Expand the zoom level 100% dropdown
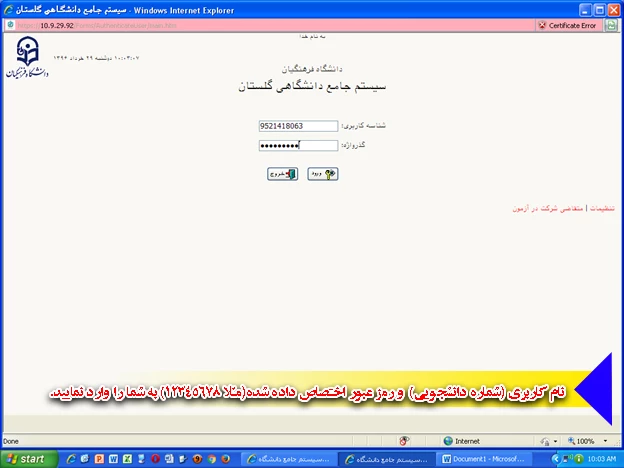Image resolution: width=624 pixels, height=468 pixels. (x=590, y=440)
